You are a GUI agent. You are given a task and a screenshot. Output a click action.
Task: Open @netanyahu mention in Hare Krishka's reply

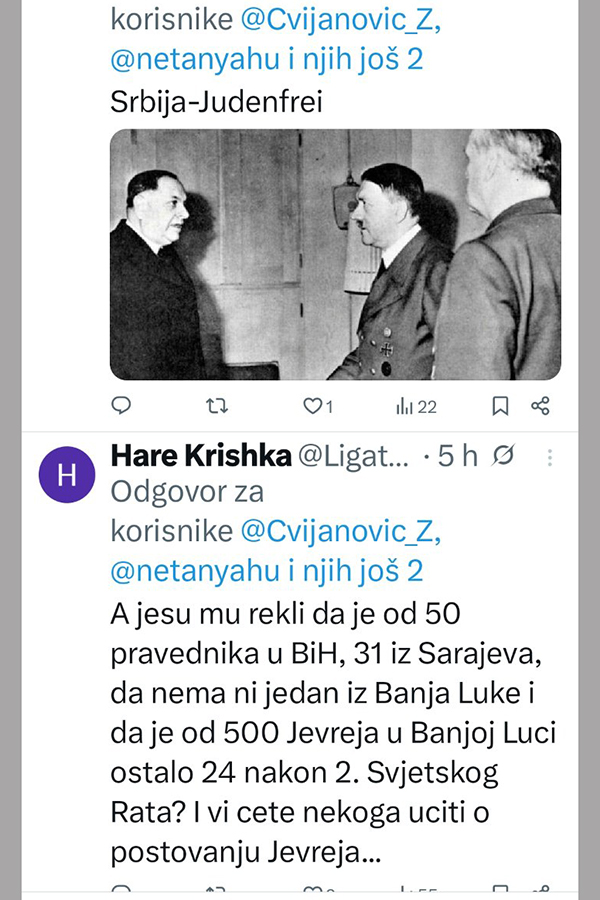(195, 571)
